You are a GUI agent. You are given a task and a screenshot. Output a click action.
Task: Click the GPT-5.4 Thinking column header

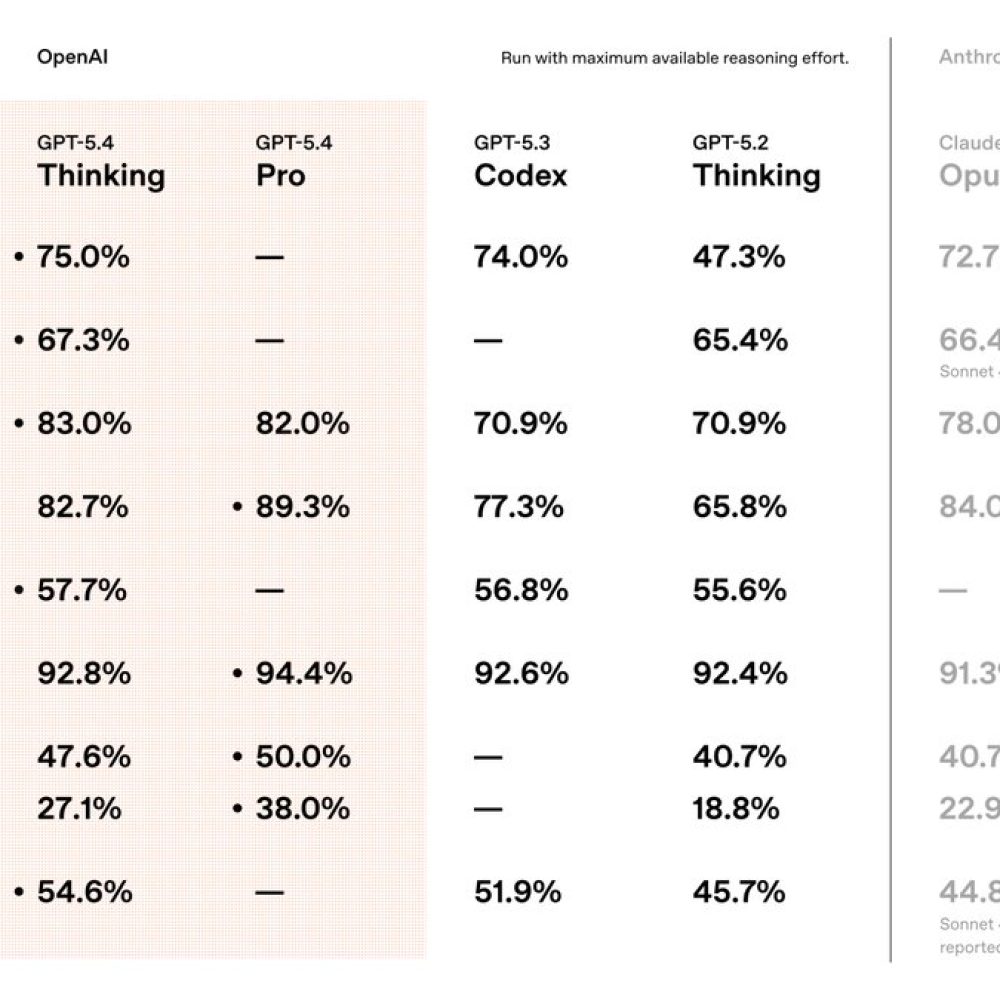(x=101, y=163)
